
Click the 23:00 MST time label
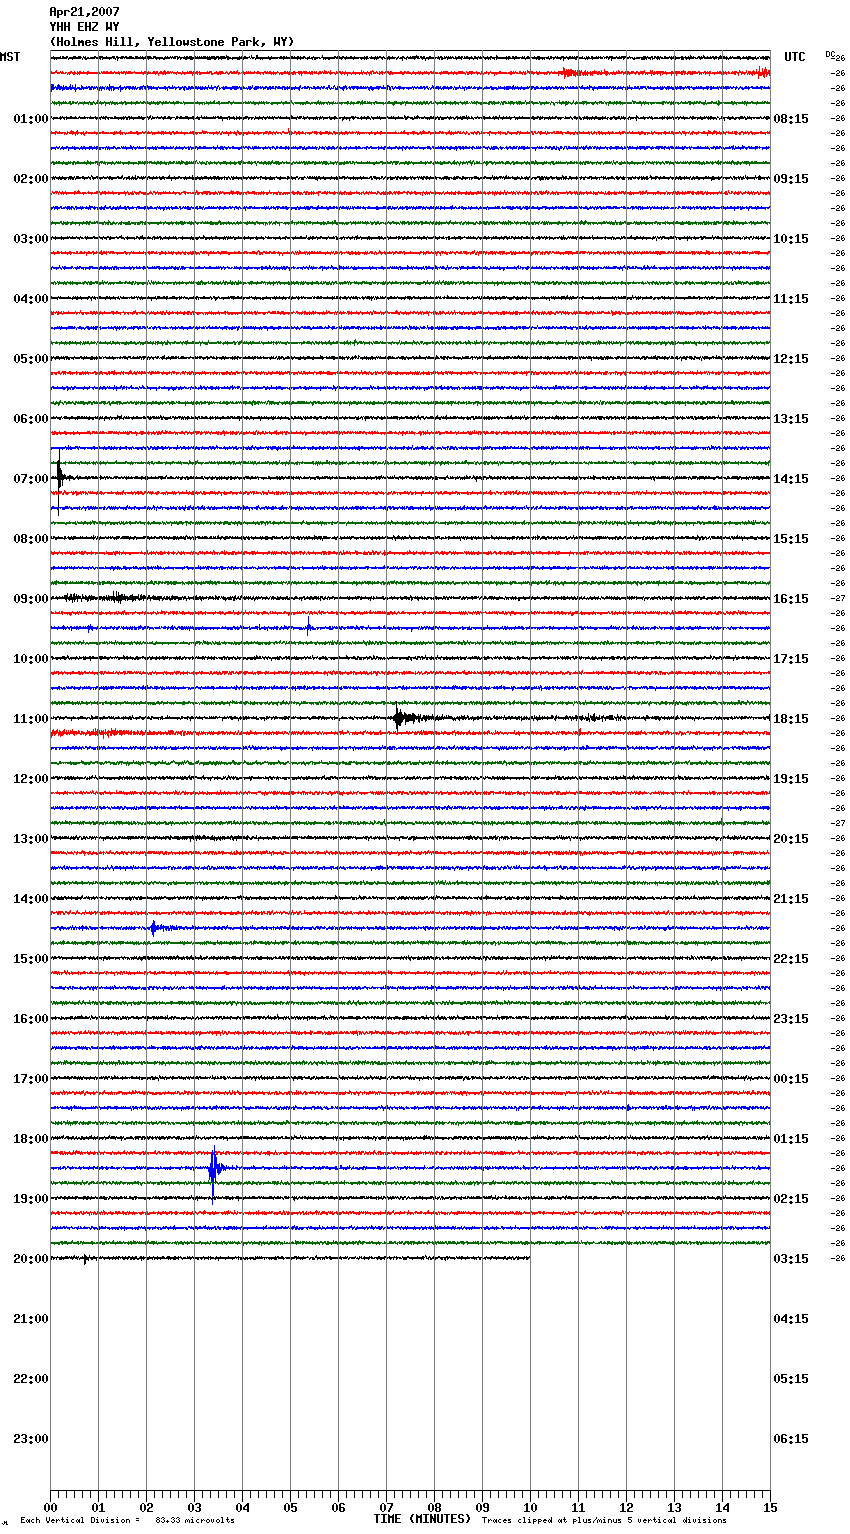(31, 1439)
